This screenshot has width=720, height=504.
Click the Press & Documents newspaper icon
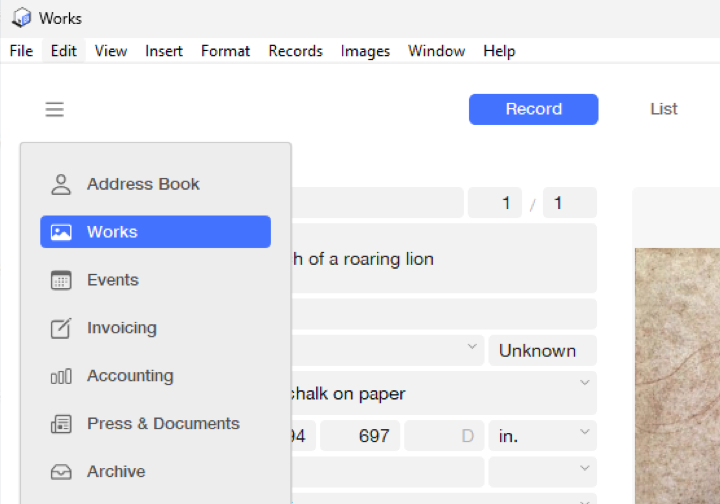[x=61, y=424]
